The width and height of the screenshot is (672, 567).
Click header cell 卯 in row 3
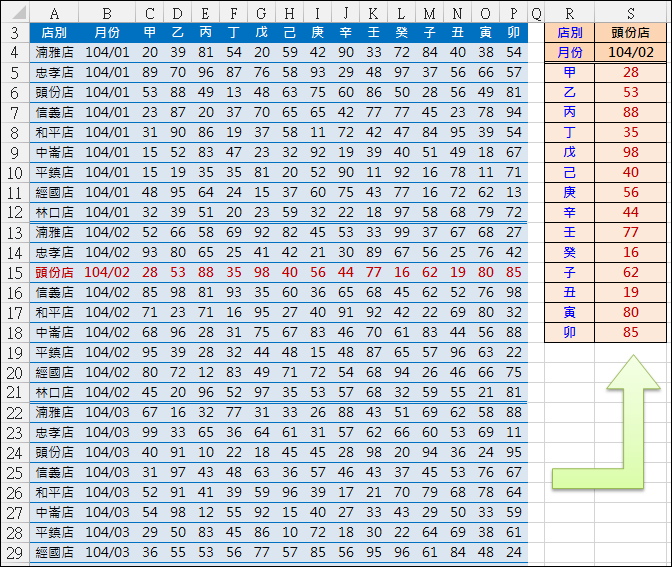click(513, 33)
